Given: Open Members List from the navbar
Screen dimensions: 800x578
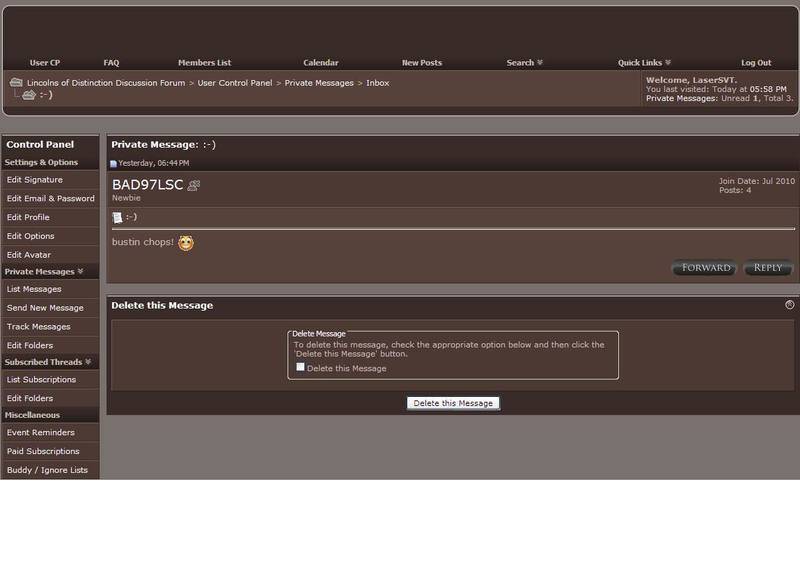Looking at the screenshot, I should point(204,62).
